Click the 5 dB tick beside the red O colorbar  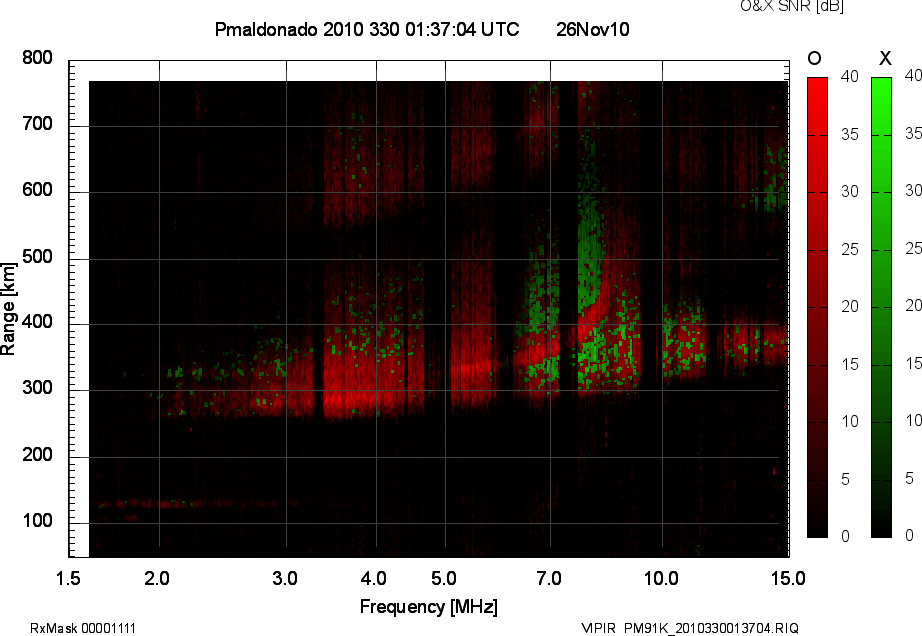(x=846, y=480)
